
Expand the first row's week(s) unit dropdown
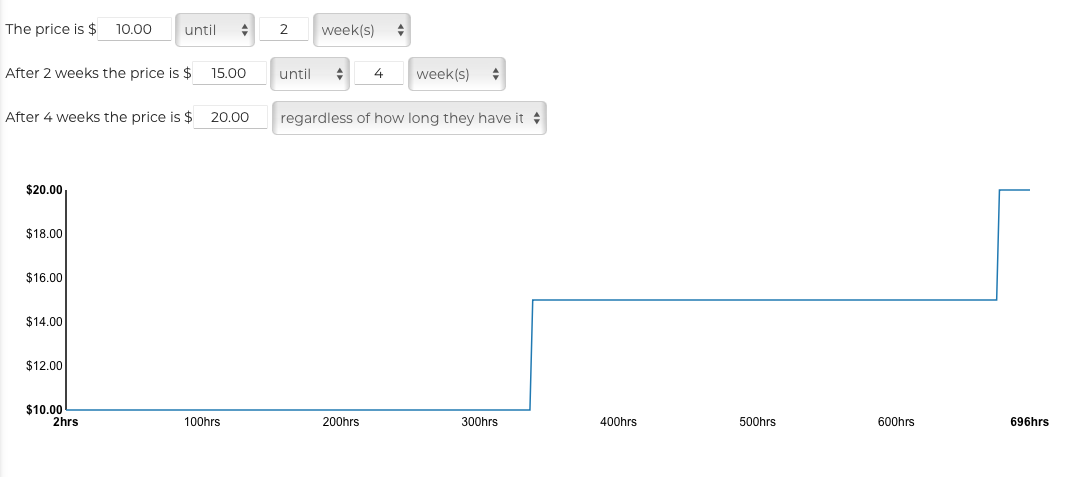coord(361,30)
